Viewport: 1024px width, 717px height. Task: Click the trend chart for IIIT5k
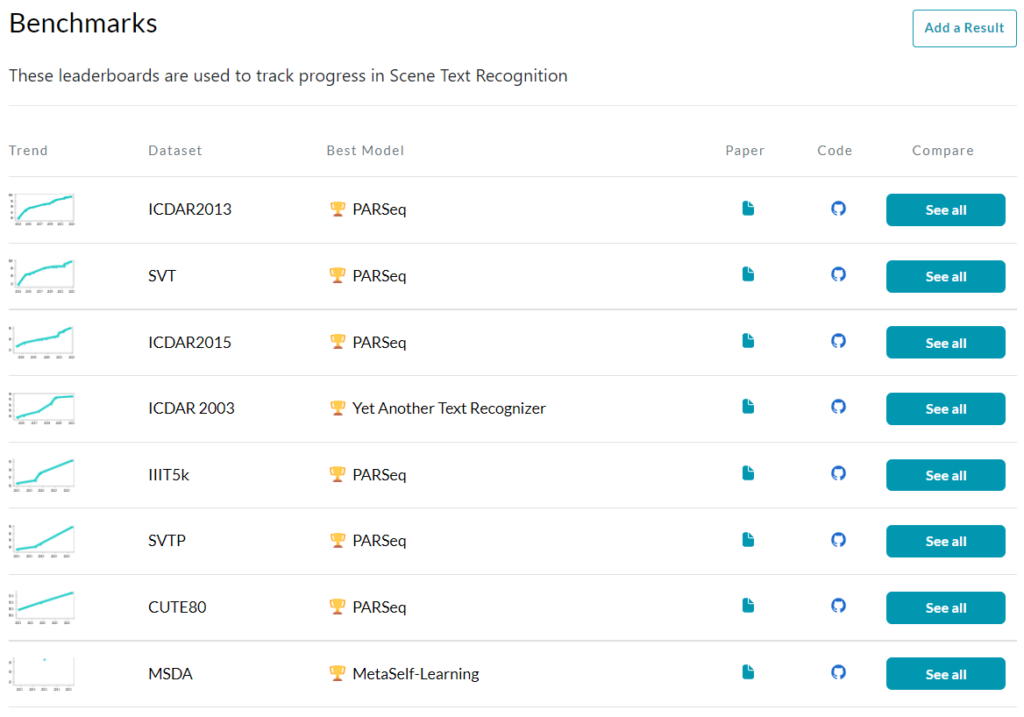click(x=41, y=474)
